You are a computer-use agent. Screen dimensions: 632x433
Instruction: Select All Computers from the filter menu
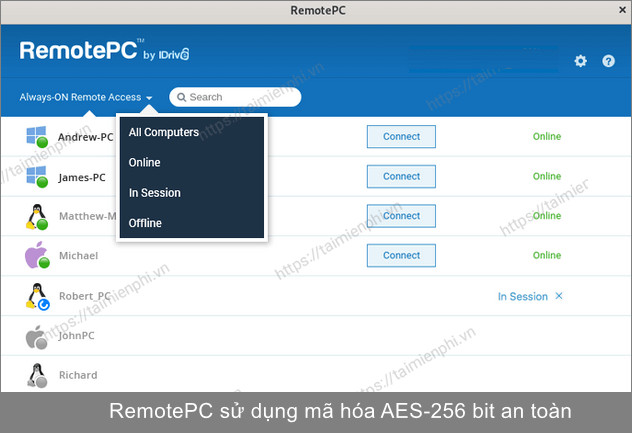[x=164, y=132]
